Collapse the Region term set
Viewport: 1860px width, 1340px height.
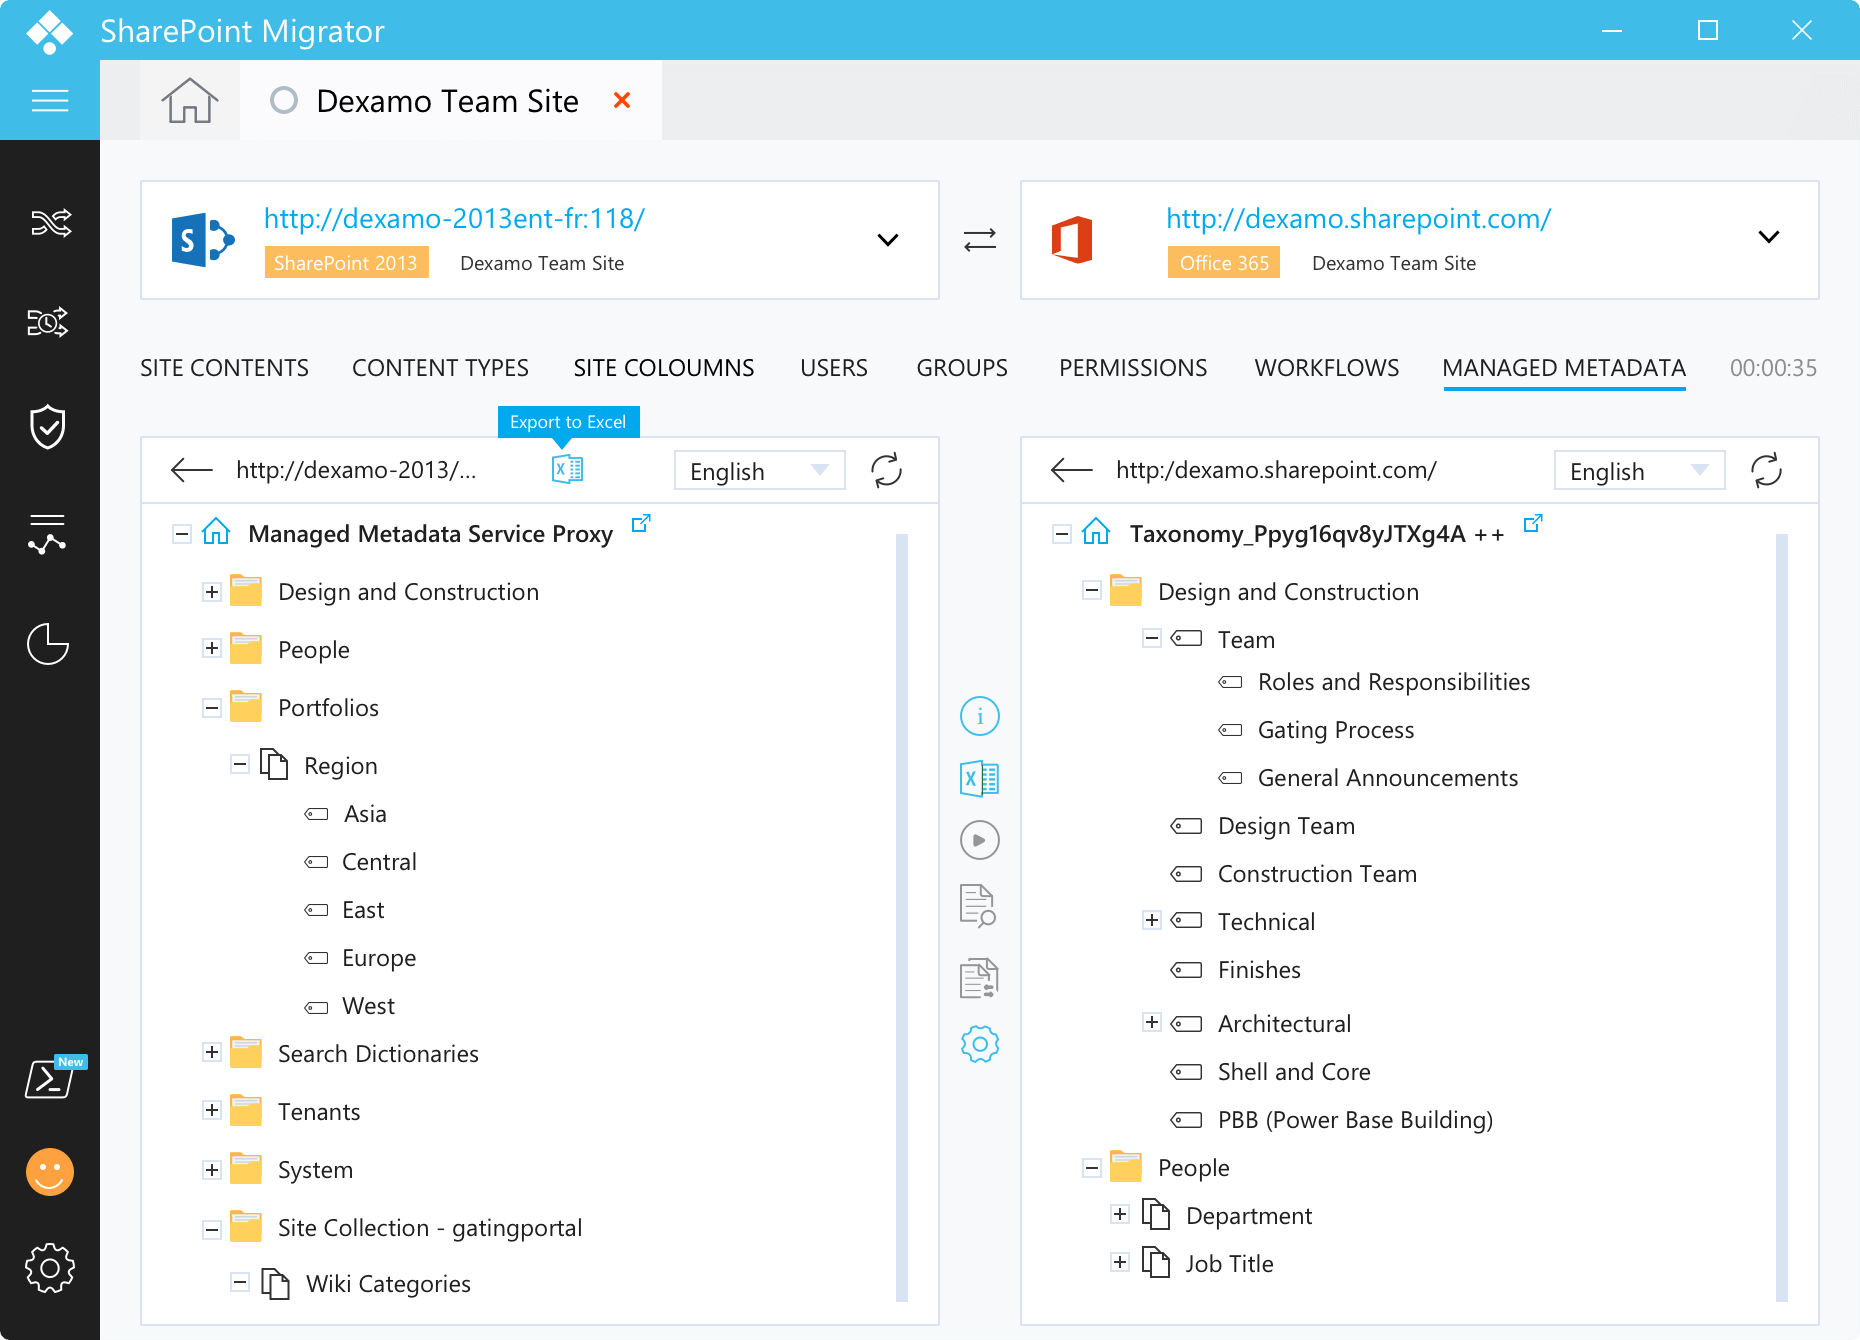(x=240, y=764)
